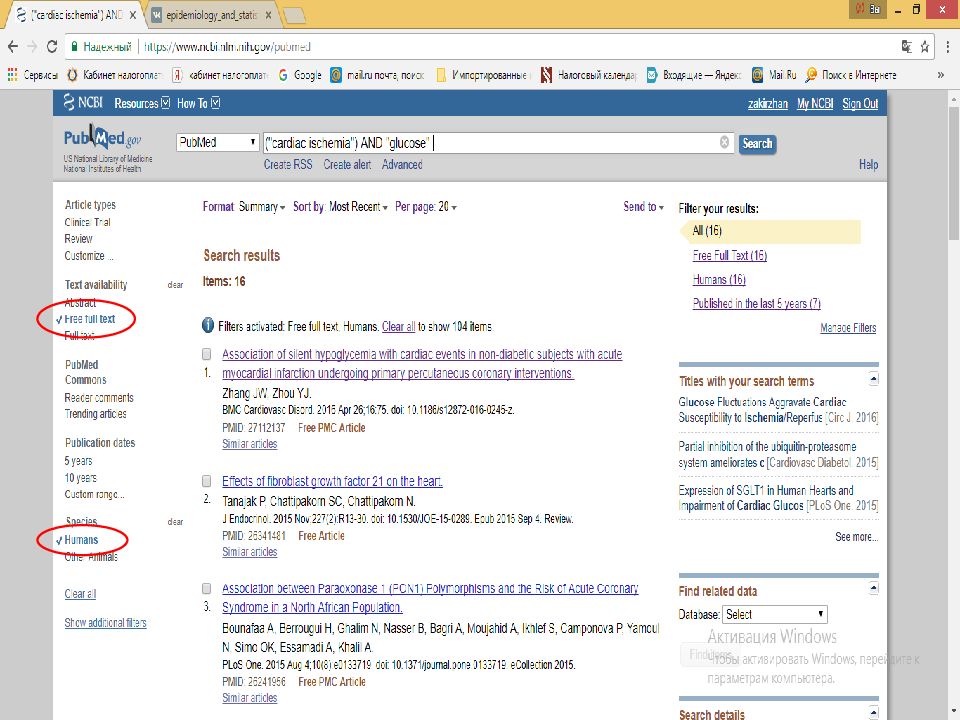Select the Free Full Text (16) filter
Viewport: 960px width, 720px height.
pyautogui.click(x=730, y=255)
